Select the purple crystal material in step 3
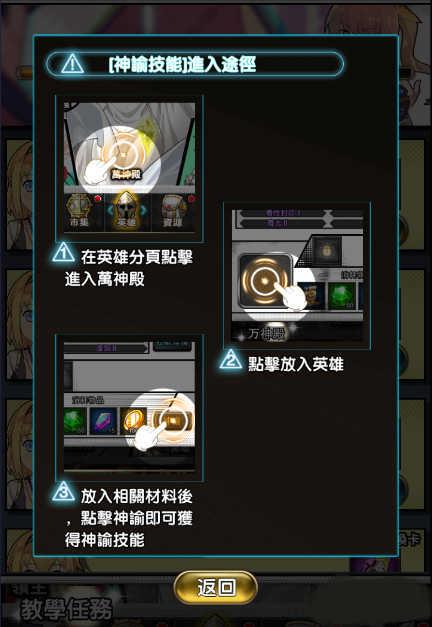Image resolution: width=432 pixels, height=627 pixels. coord(104,421)
